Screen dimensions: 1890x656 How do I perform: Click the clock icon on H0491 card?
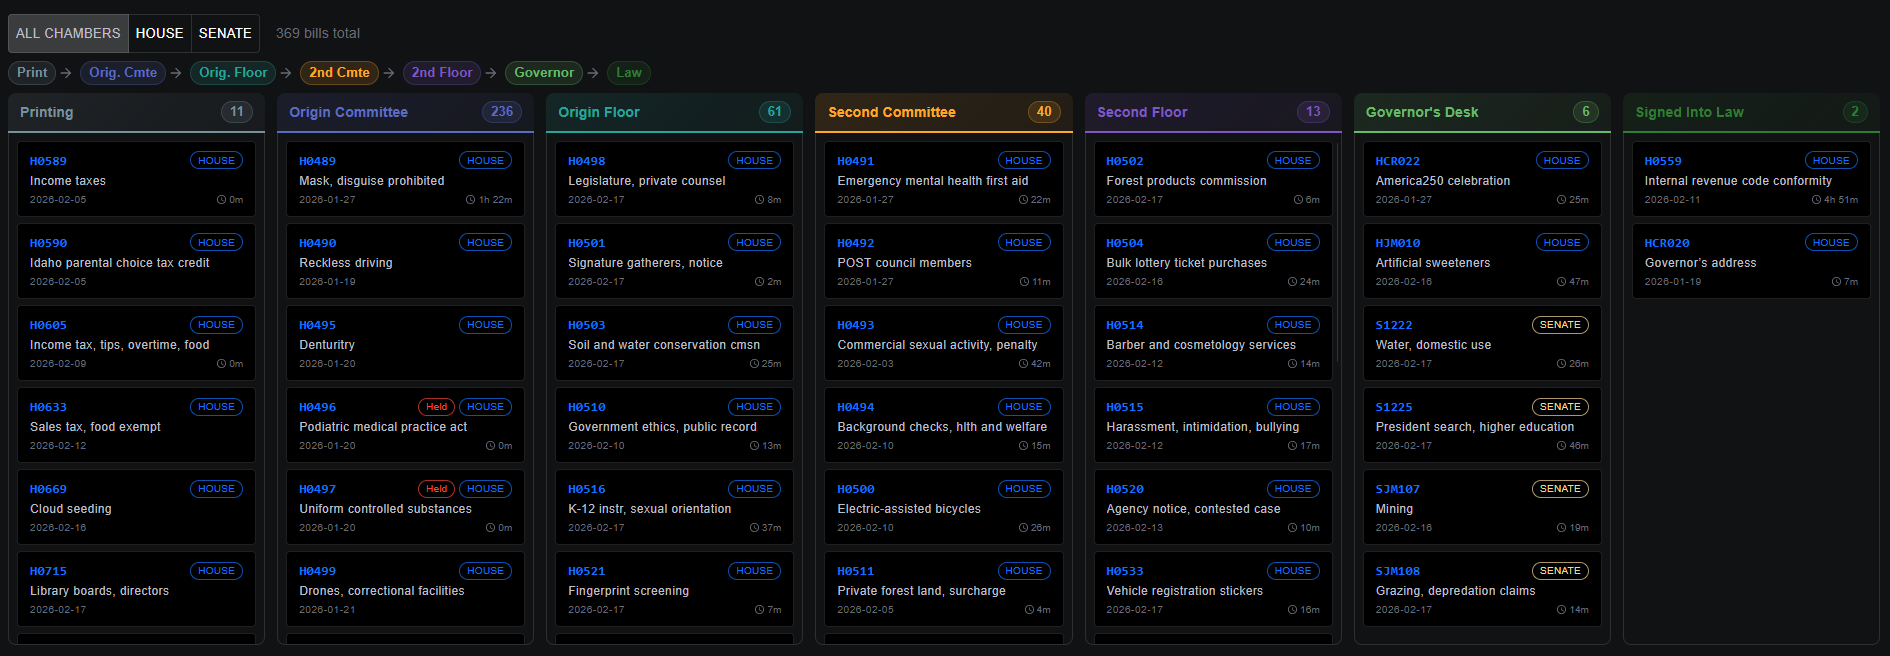pos(1023,200)
